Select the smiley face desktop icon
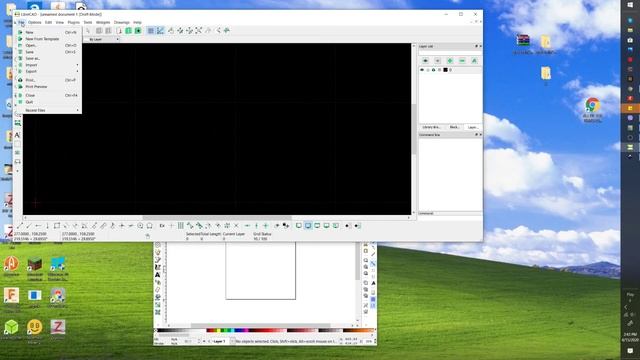The height and width of the screenshot is (360, 640). point(35,327)
